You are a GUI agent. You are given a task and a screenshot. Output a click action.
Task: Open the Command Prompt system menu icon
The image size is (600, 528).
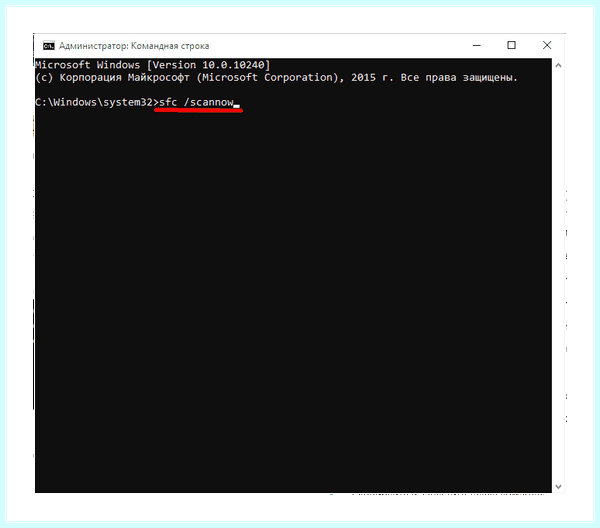[49, 46]
